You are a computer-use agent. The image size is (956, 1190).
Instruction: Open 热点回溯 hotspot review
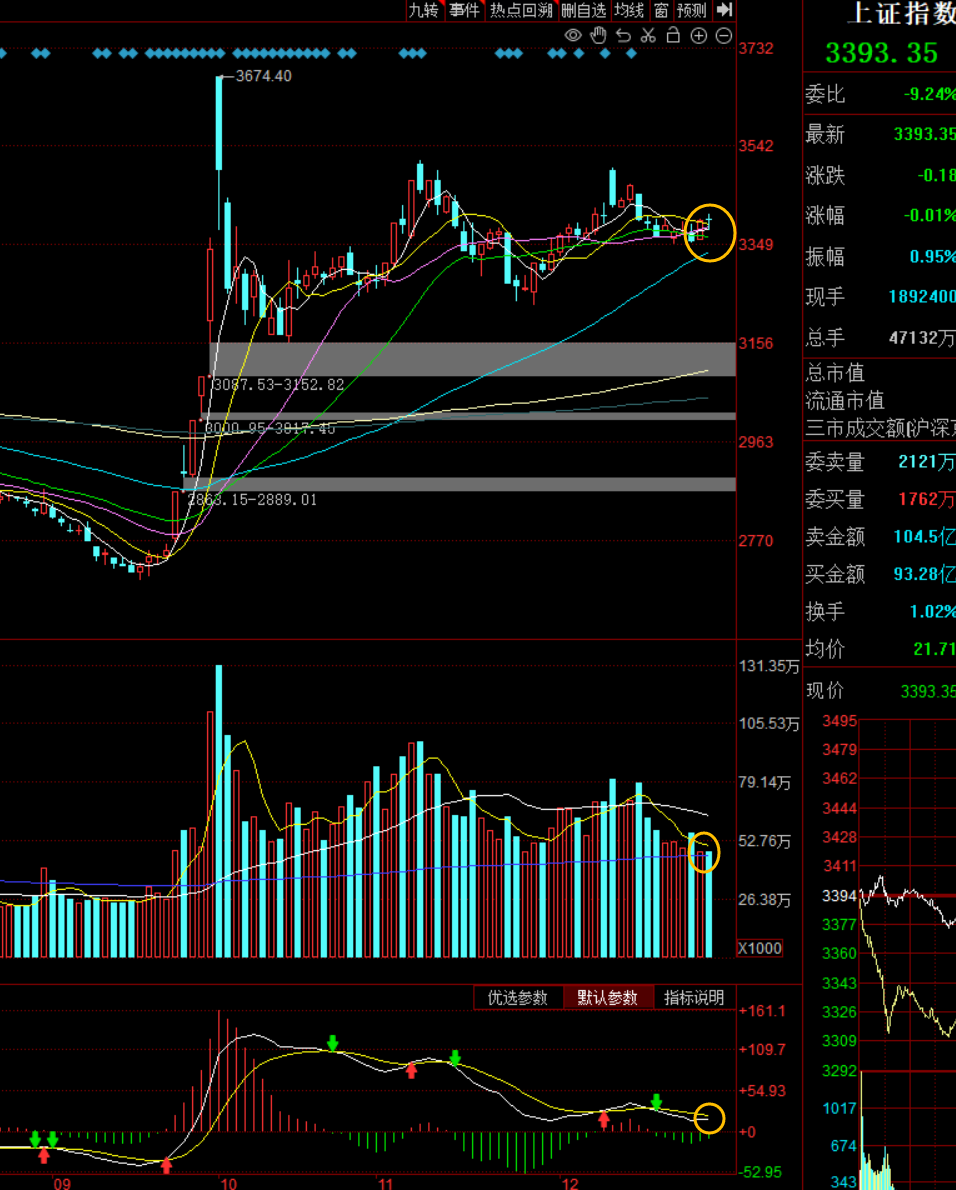[521, 10]
